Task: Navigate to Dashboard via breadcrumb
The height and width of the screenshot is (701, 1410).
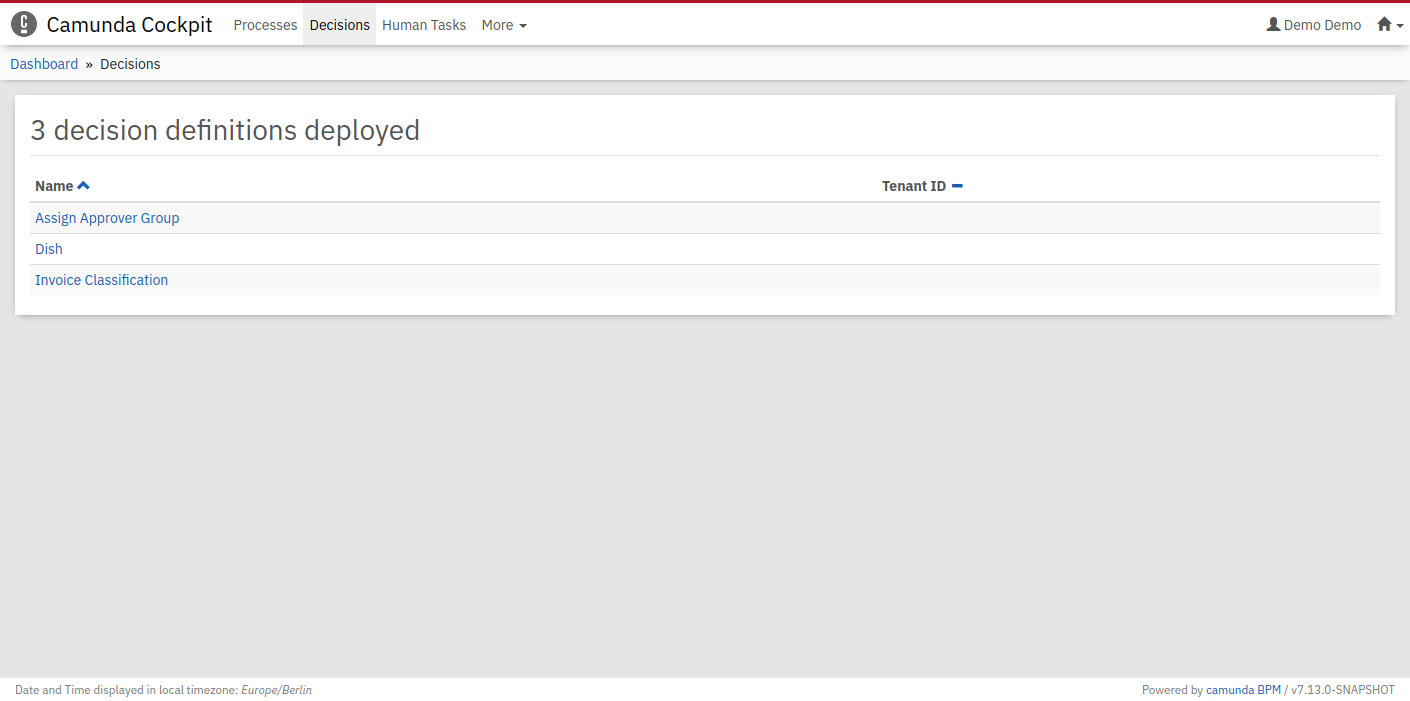Action: [44, 64]
